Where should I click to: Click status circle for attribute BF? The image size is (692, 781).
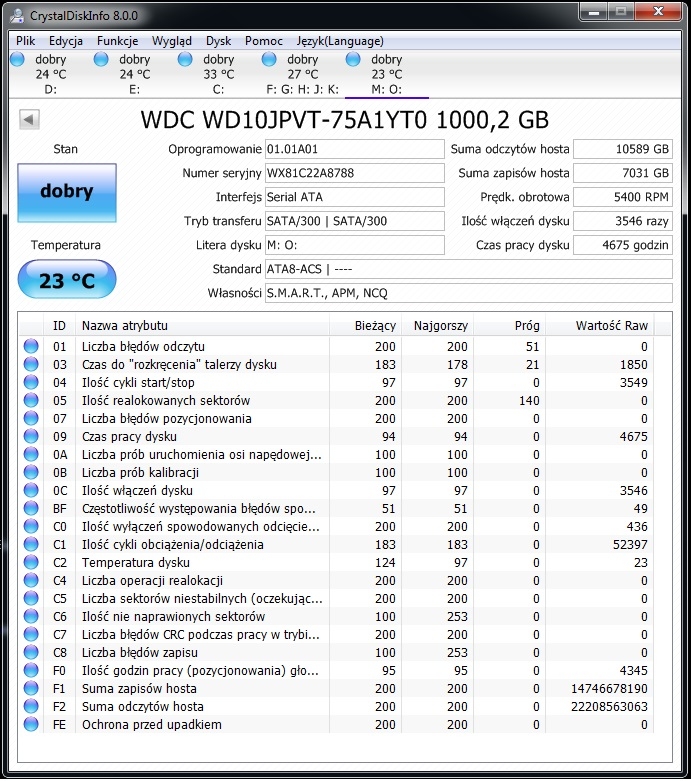pos(31,508)
